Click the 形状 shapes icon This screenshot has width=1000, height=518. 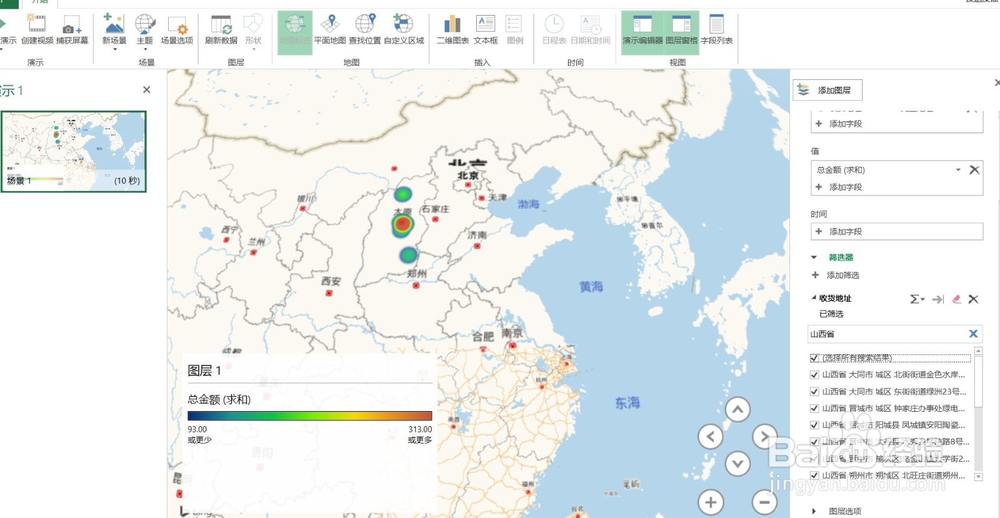click(x=253, y=24)
